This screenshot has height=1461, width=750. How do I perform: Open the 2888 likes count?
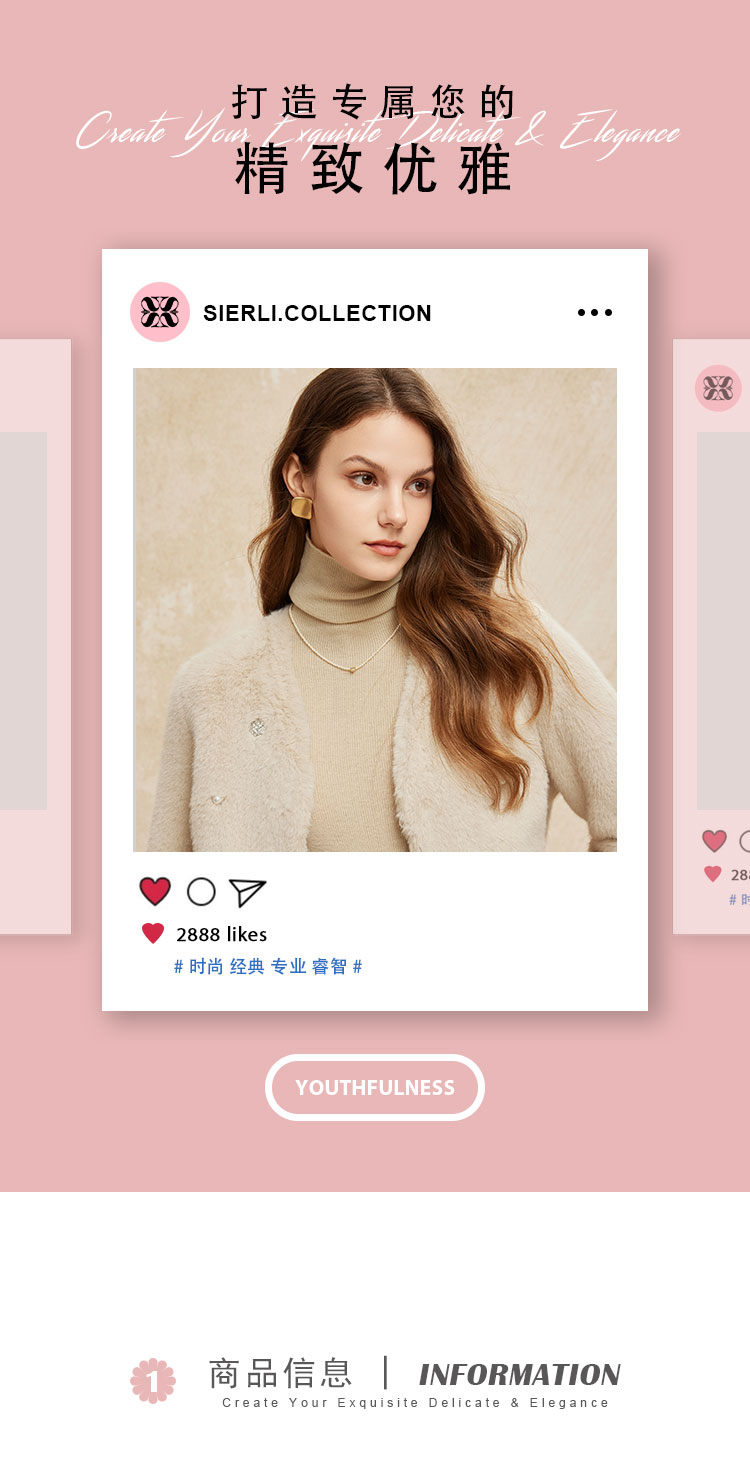click(x=221, y=934)
